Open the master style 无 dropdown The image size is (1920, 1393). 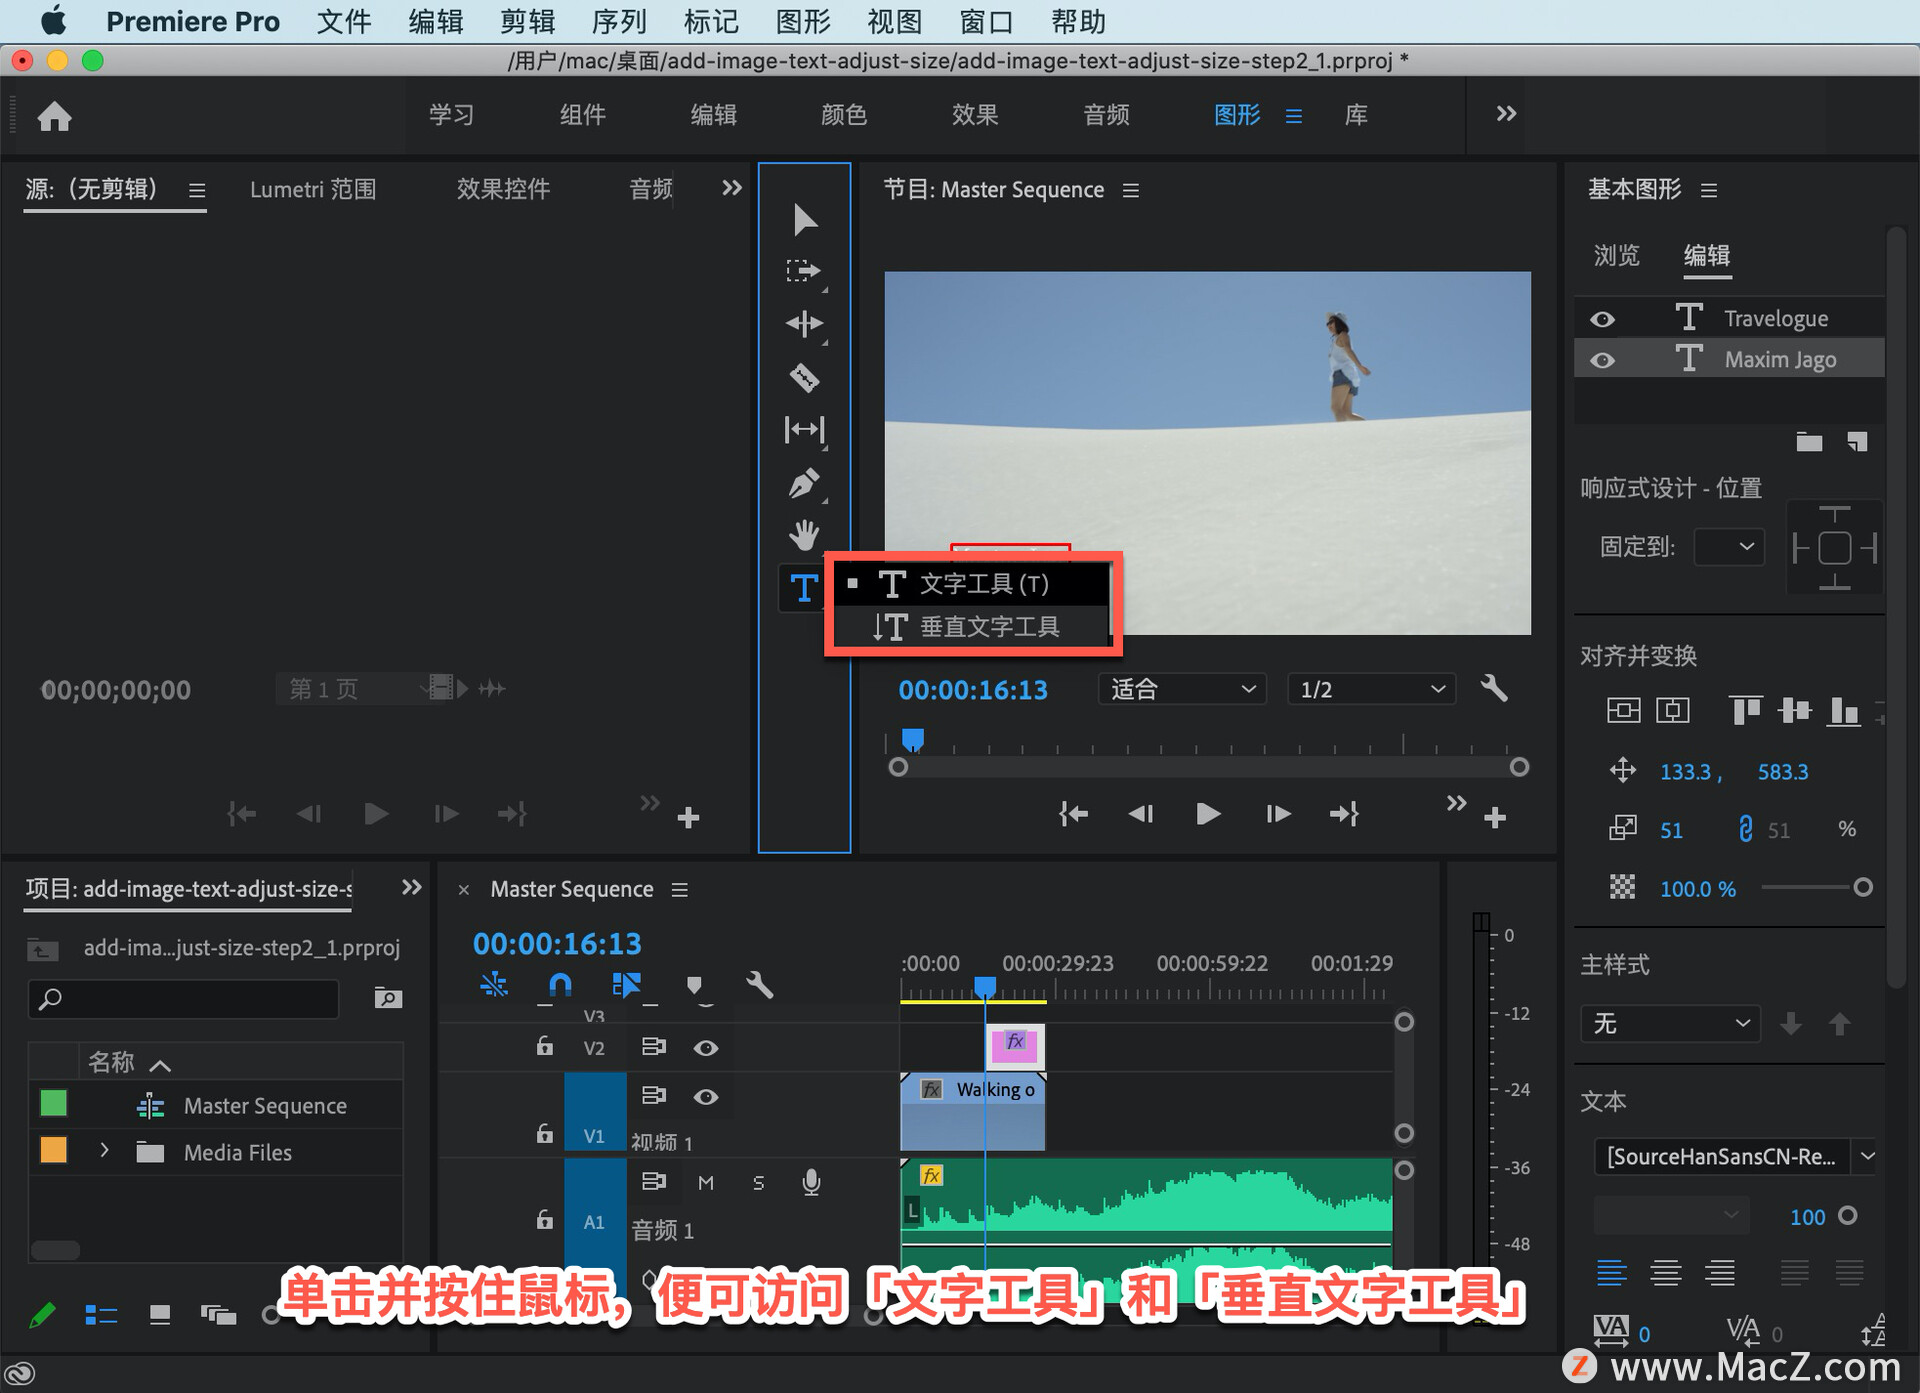point(1669,1023)
